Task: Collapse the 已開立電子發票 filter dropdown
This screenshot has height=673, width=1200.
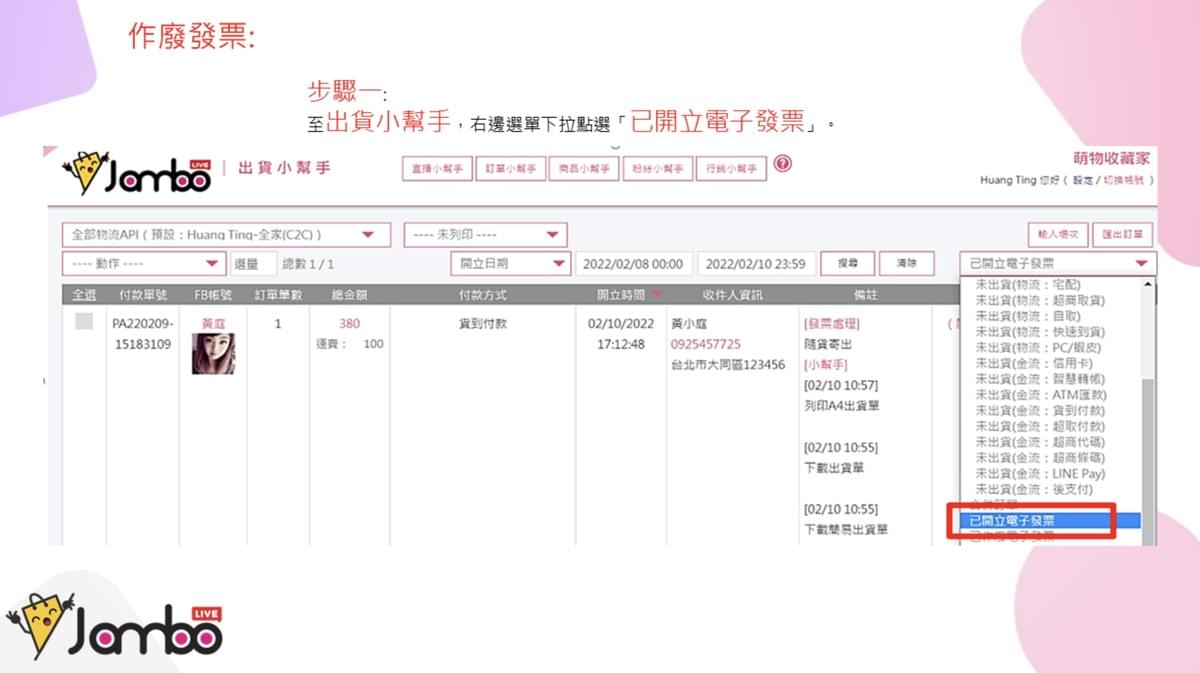Action: (1057, 264)
